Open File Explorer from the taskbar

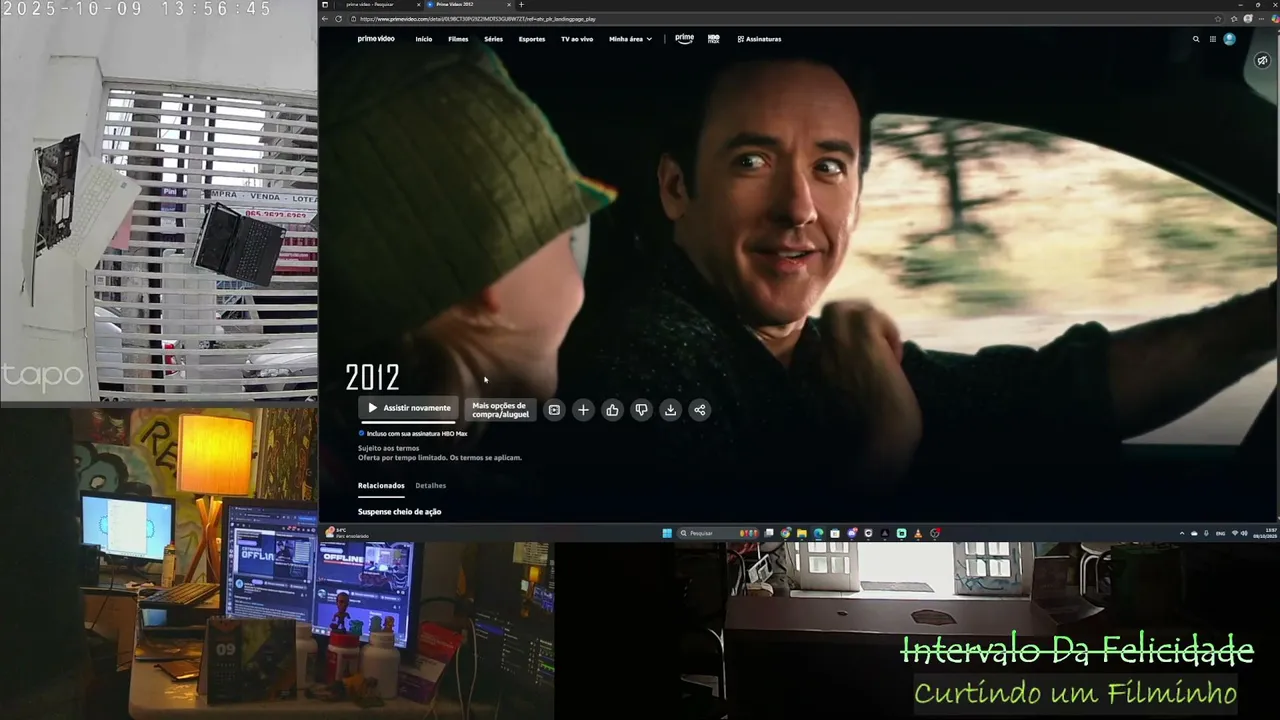(801, 533)
